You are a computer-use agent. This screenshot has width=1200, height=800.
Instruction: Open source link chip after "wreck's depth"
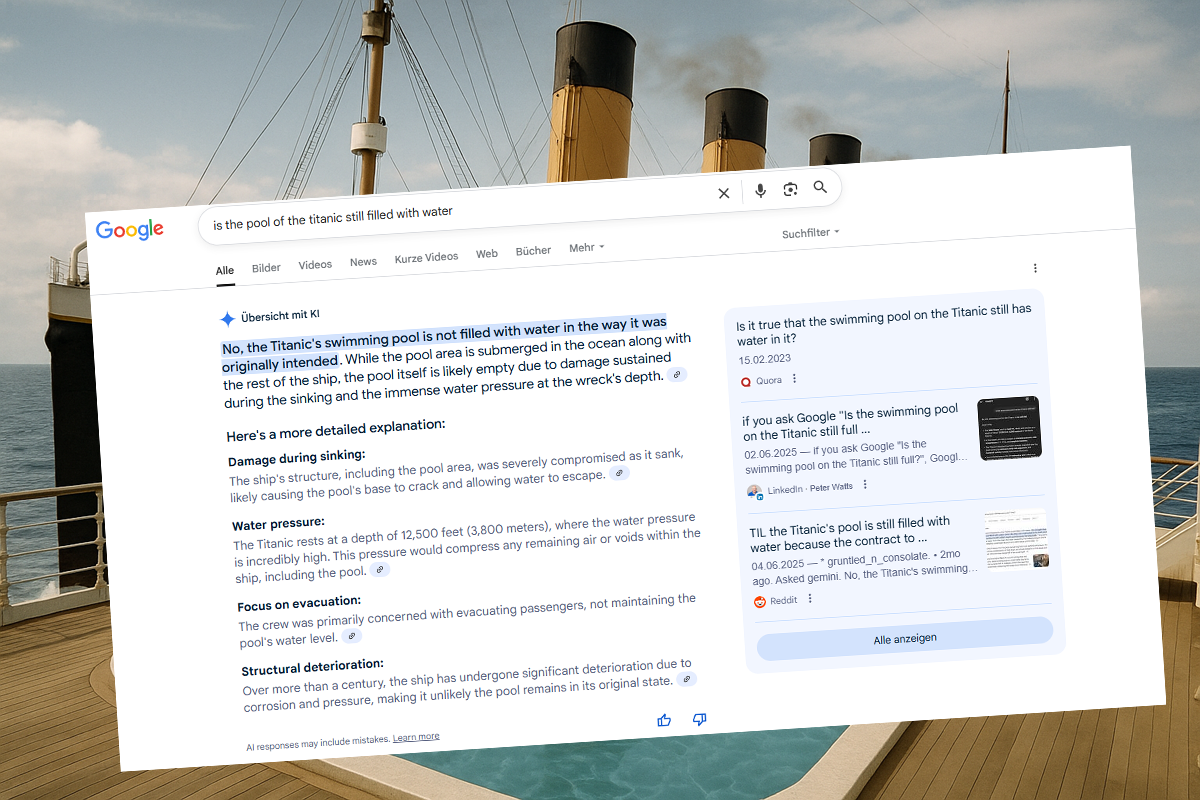(x=678, y=374)
